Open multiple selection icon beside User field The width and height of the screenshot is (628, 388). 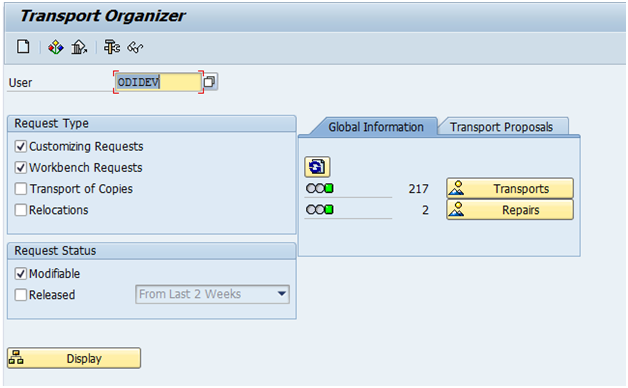point(210,82)
